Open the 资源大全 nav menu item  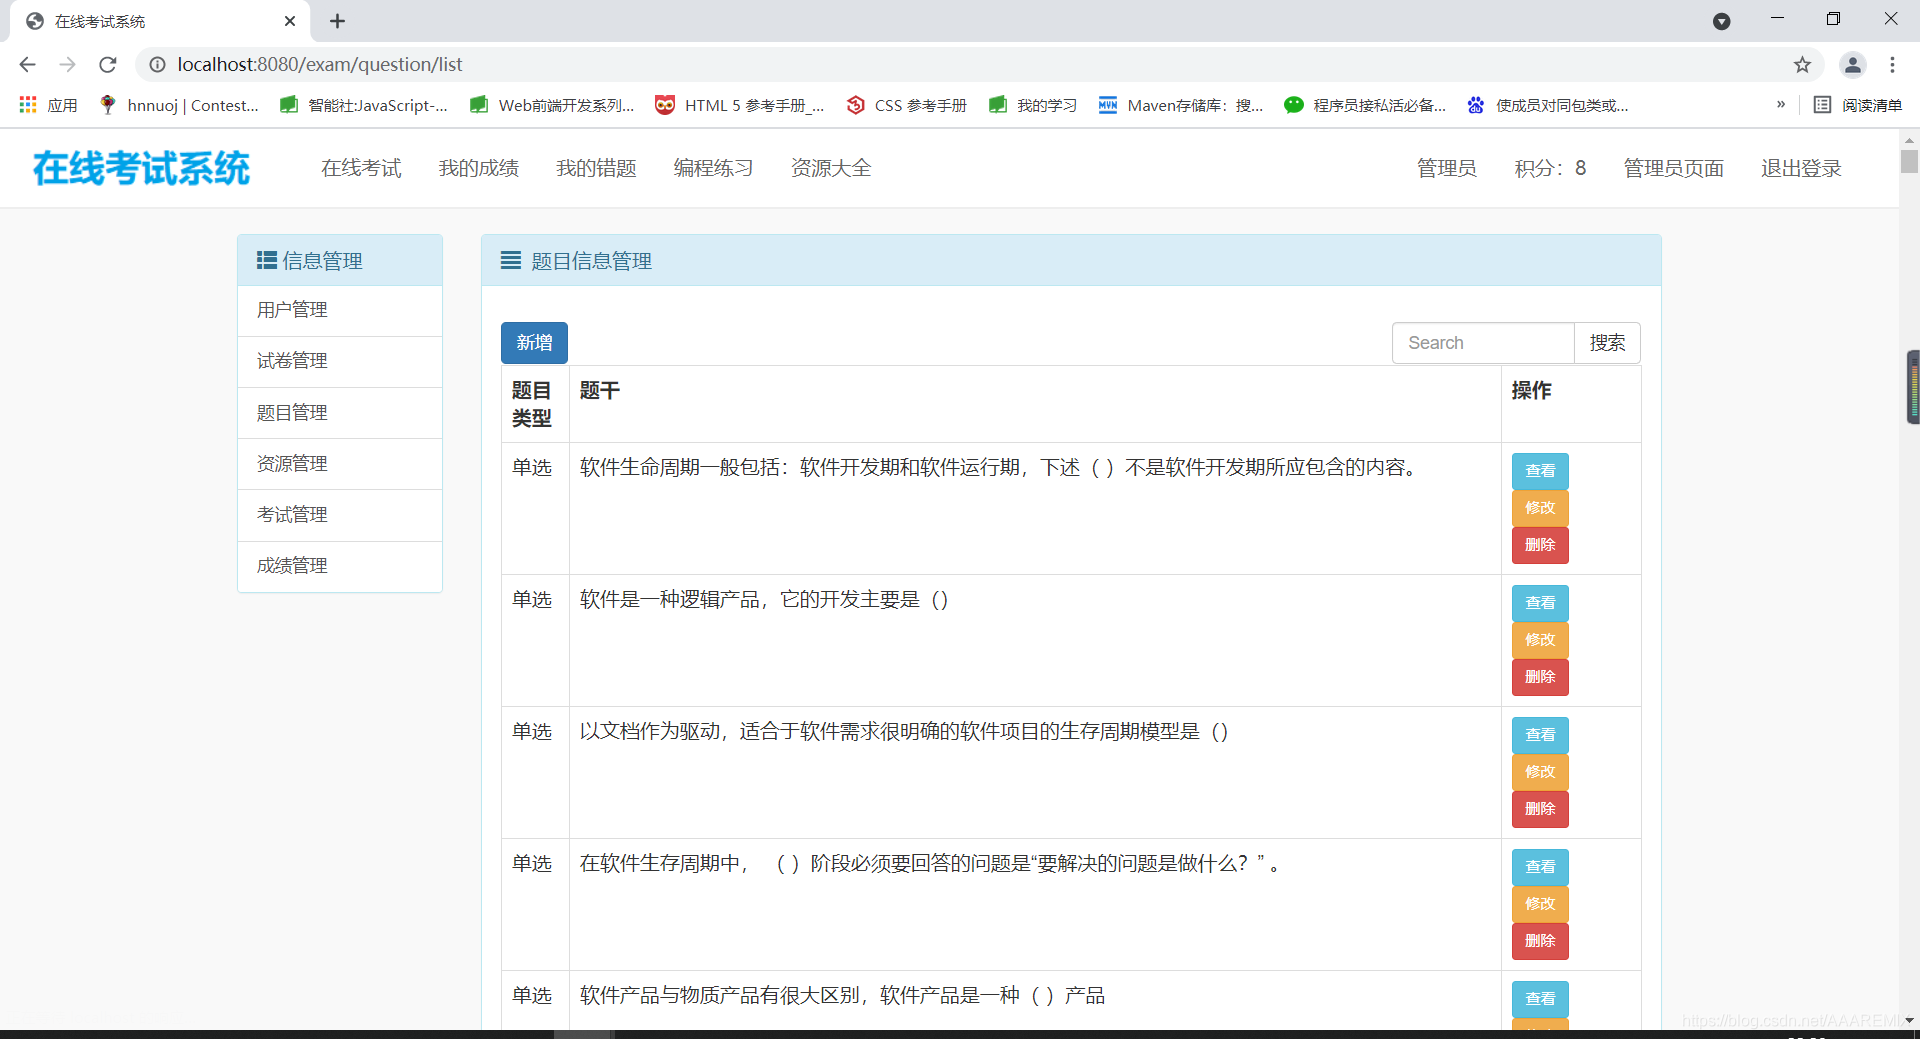(x=831, y=168)
